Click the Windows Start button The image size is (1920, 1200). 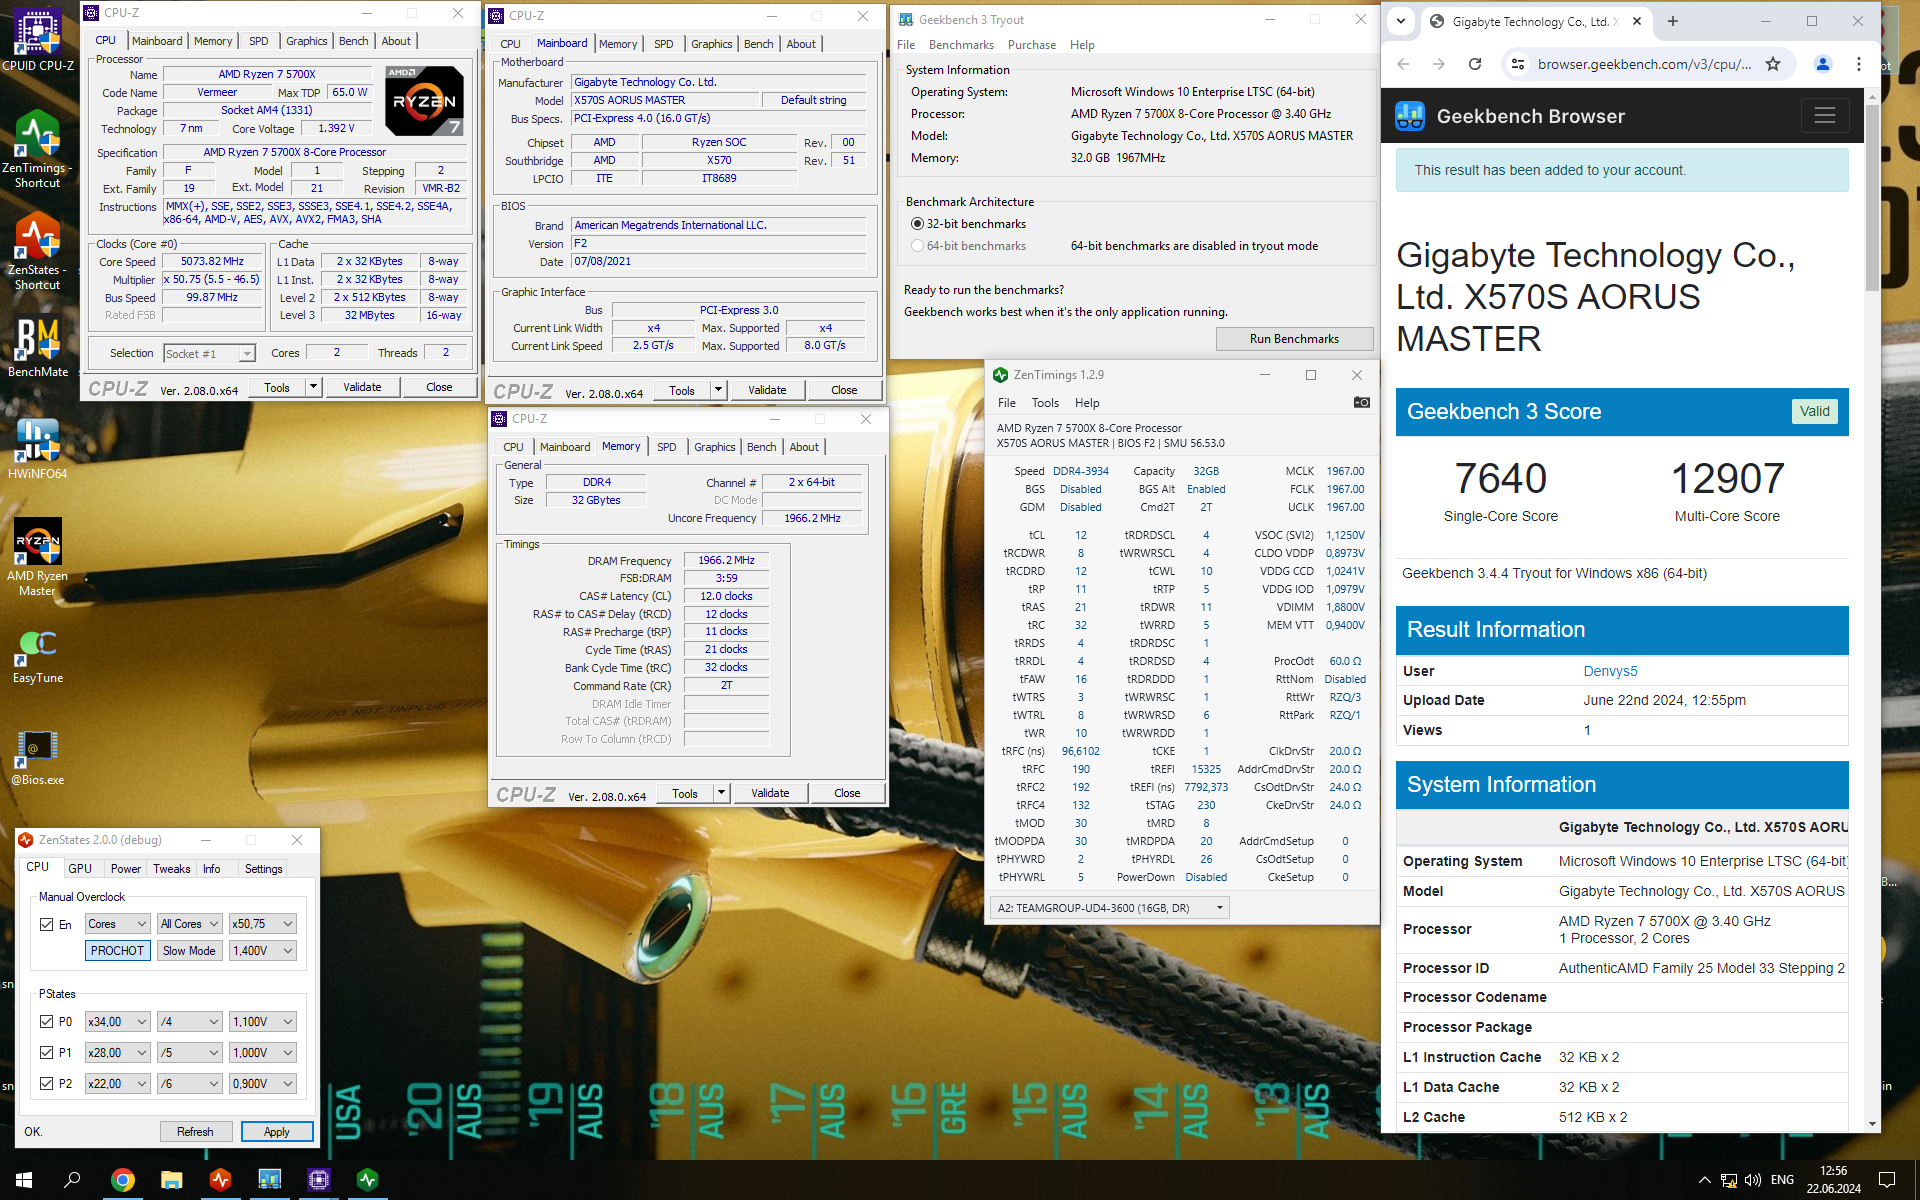tap(24, 1180)
